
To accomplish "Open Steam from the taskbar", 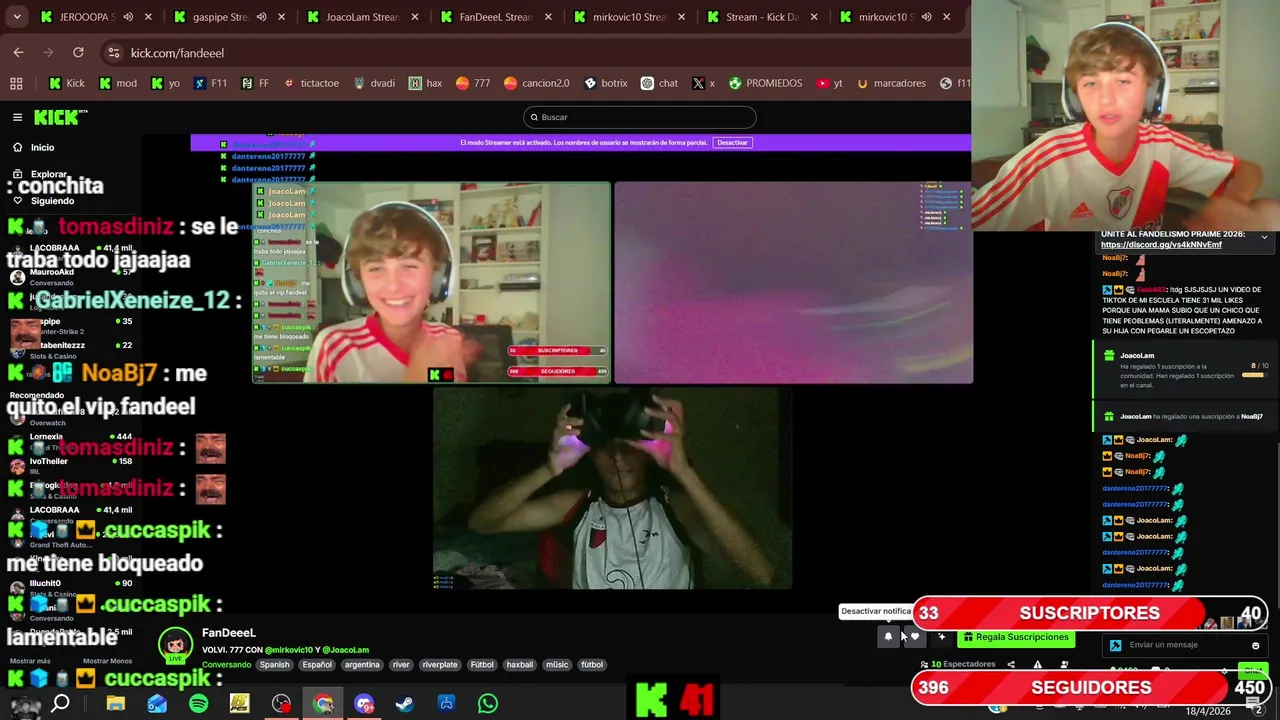I will 404,704.
